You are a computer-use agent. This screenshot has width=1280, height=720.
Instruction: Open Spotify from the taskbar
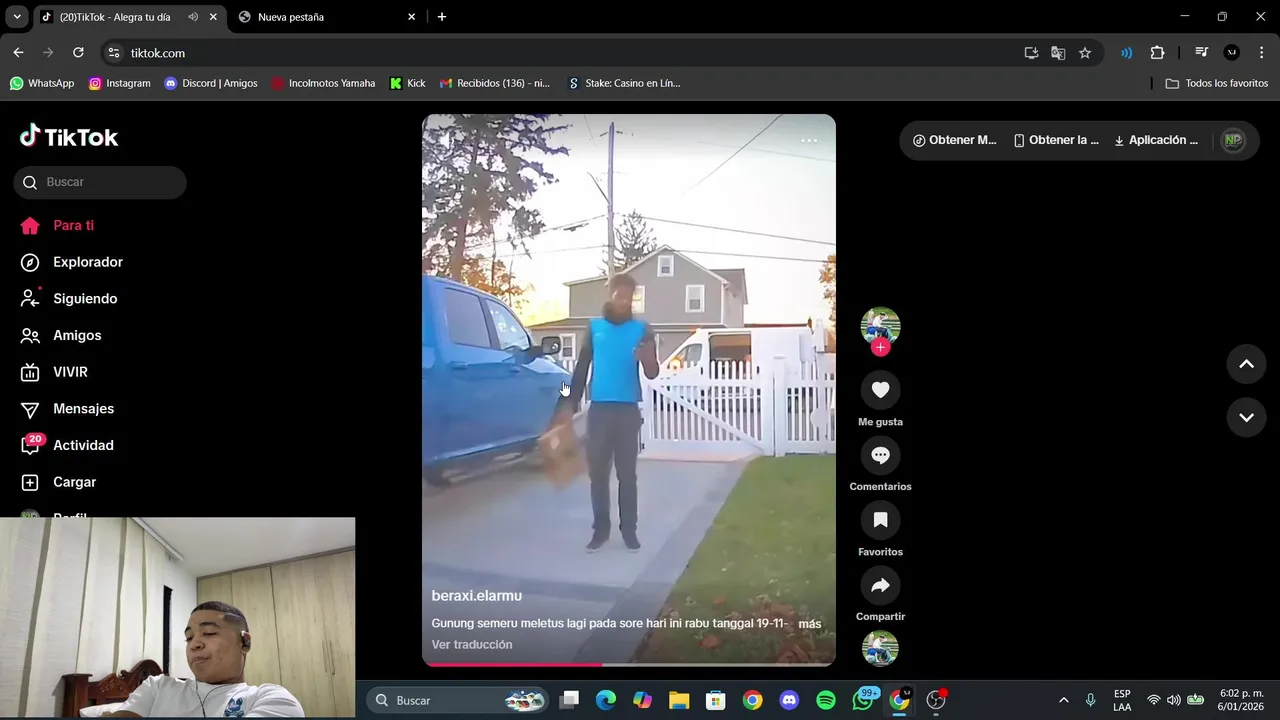click(x=826, y=700)
